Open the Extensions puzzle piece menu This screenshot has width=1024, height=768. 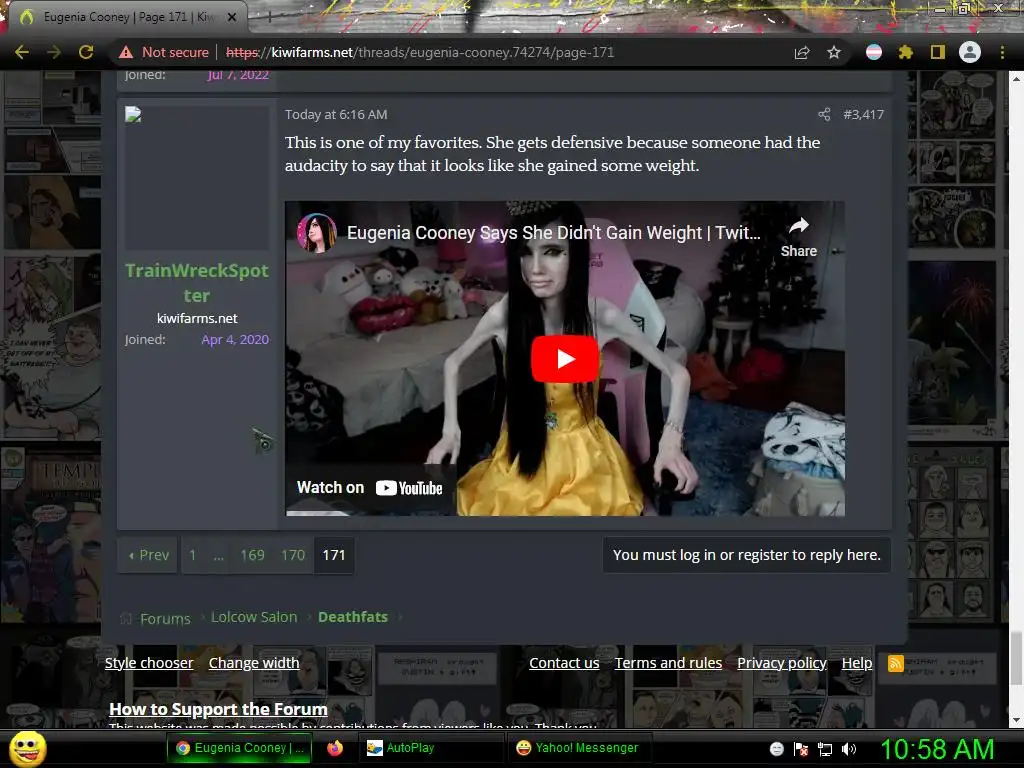click(x=905, y=52)
